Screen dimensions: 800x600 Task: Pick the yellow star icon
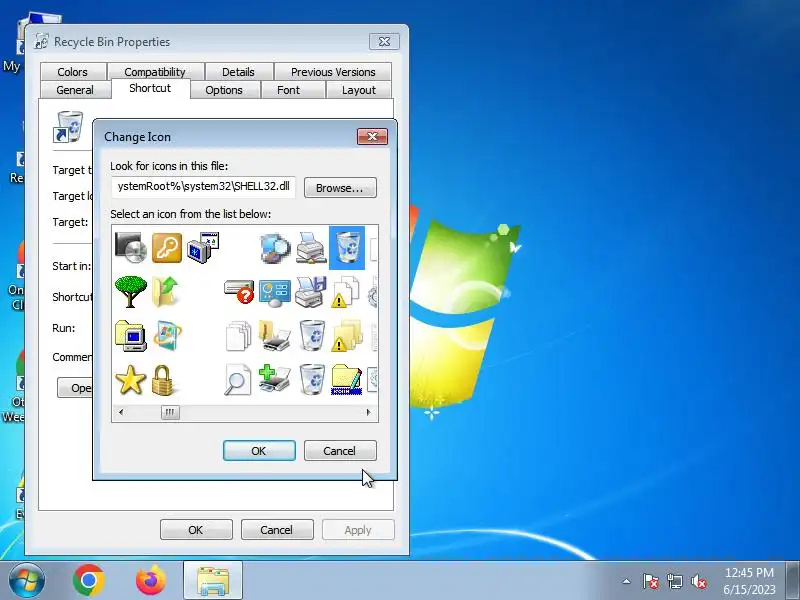pos(131,380)
